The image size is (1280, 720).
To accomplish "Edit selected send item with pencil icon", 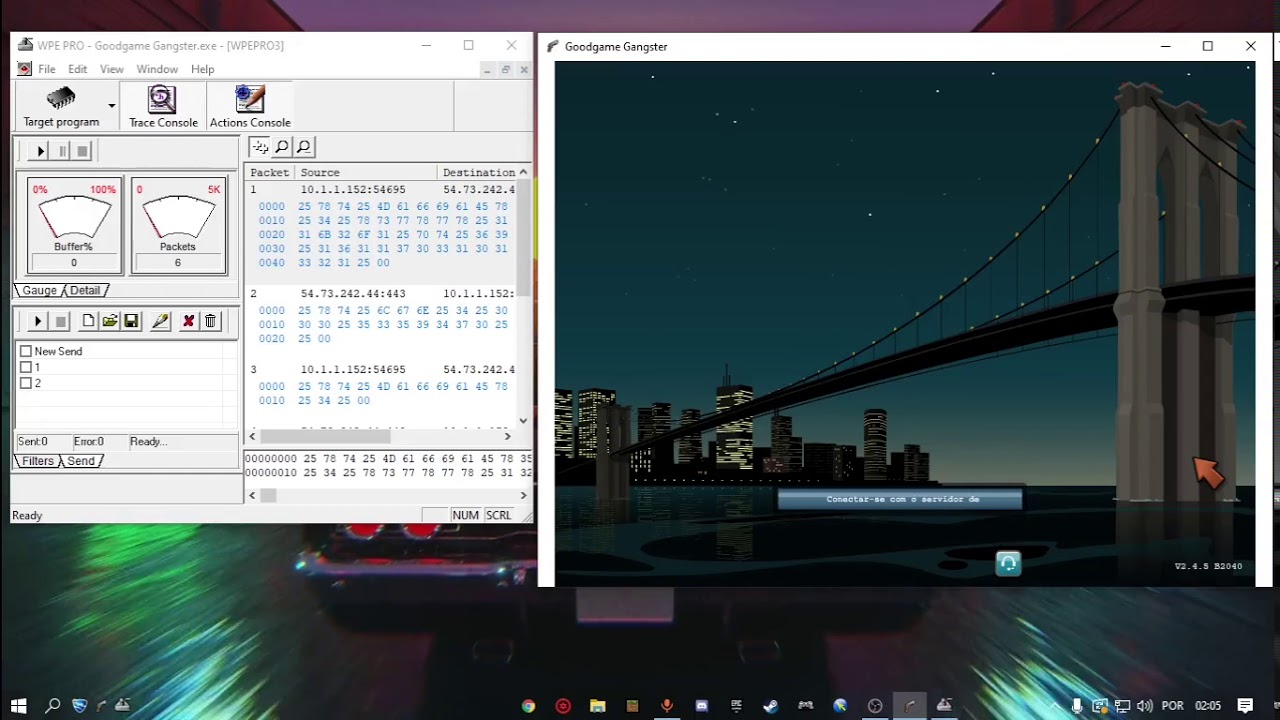I will pos(160,321).
